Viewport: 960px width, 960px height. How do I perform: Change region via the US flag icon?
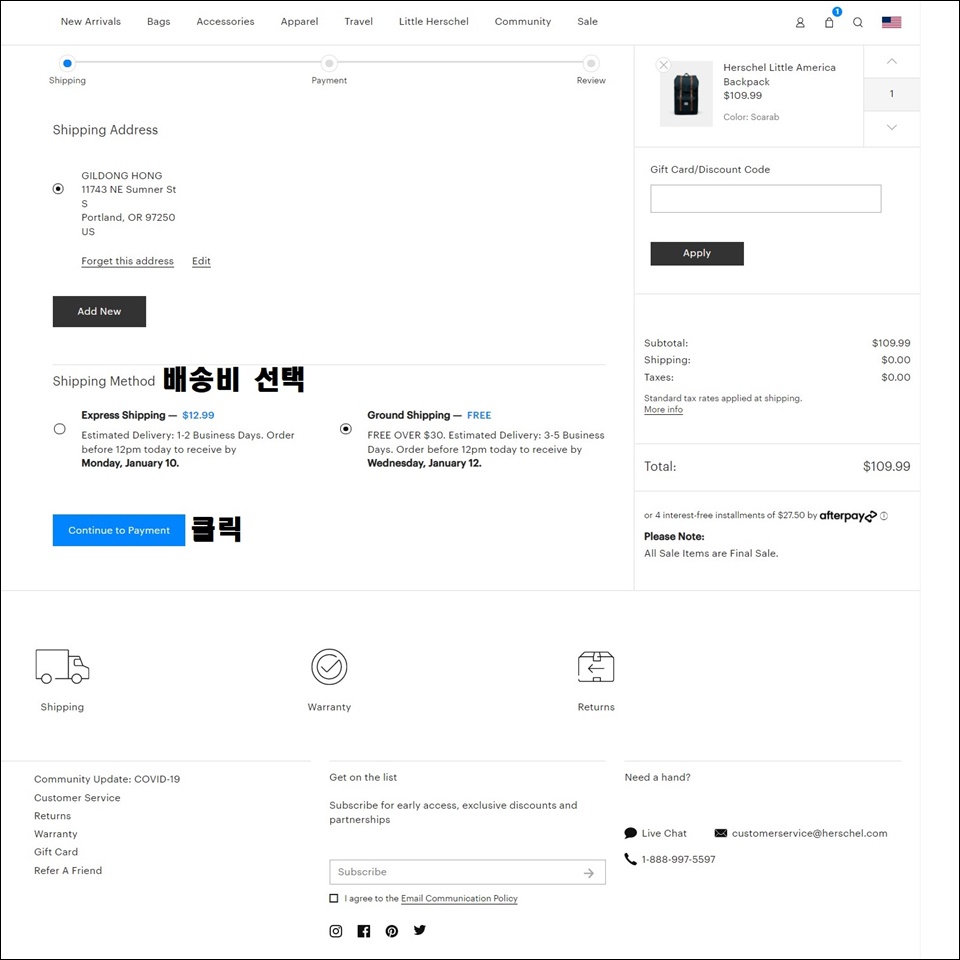click(891, 23)
